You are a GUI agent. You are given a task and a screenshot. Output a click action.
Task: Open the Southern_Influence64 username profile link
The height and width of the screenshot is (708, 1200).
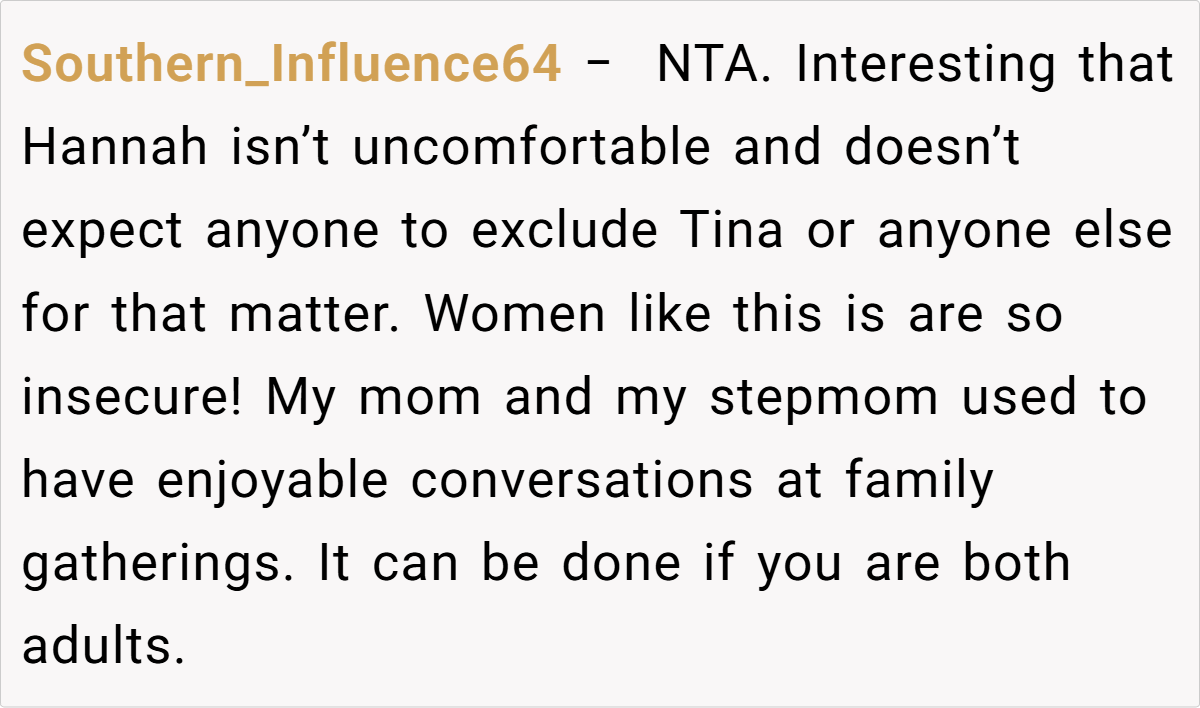click(x=291, y=65)
